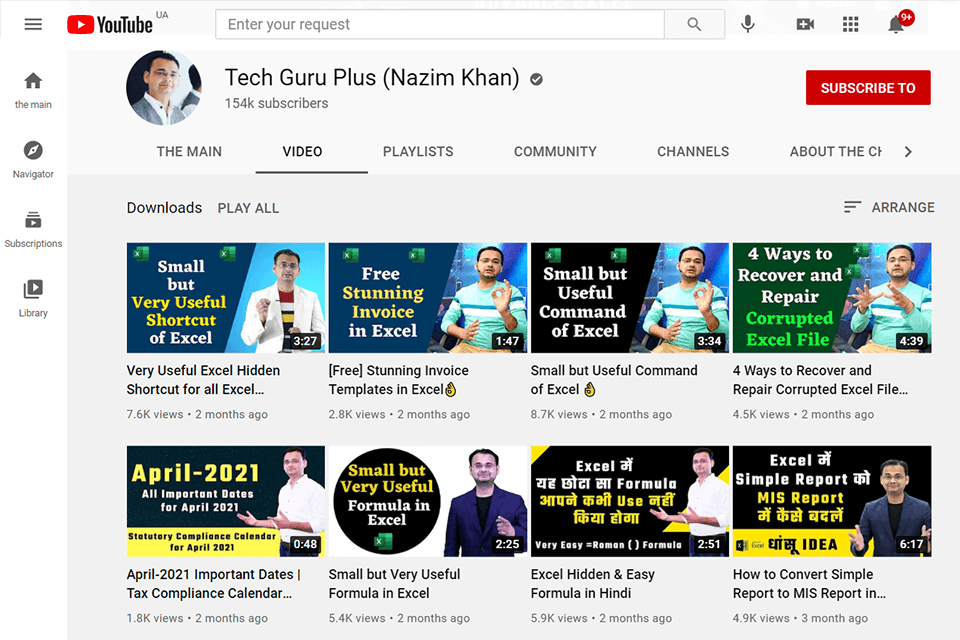Click PLAY ALL
Viewport: 960px width, 640px height.
pos(248,208)
